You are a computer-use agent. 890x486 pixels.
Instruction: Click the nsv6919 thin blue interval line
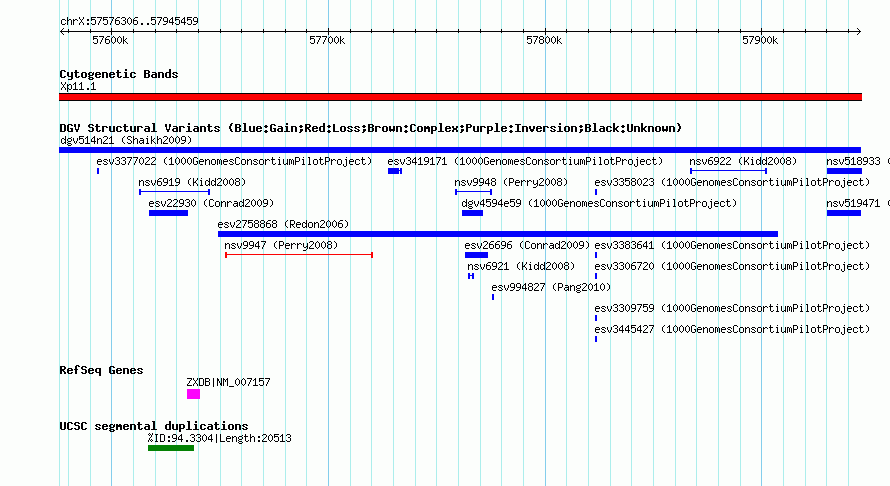pyautogui.click(x=174, y=192)
